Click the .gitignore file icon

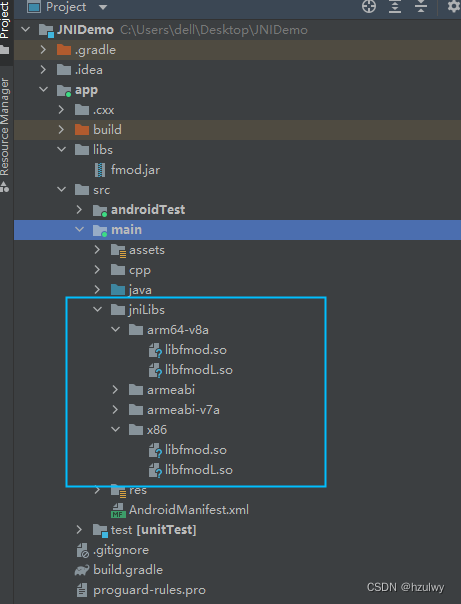pyautogui.click(x=82, y=550)
